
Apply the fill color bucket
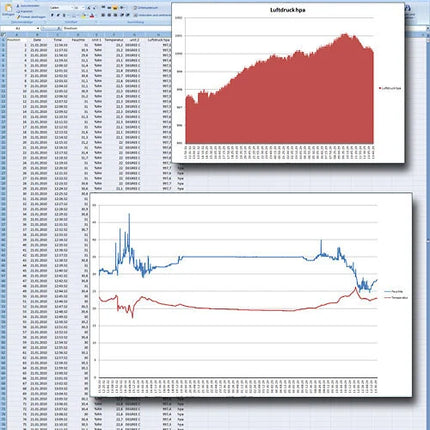tap(83, 16)
